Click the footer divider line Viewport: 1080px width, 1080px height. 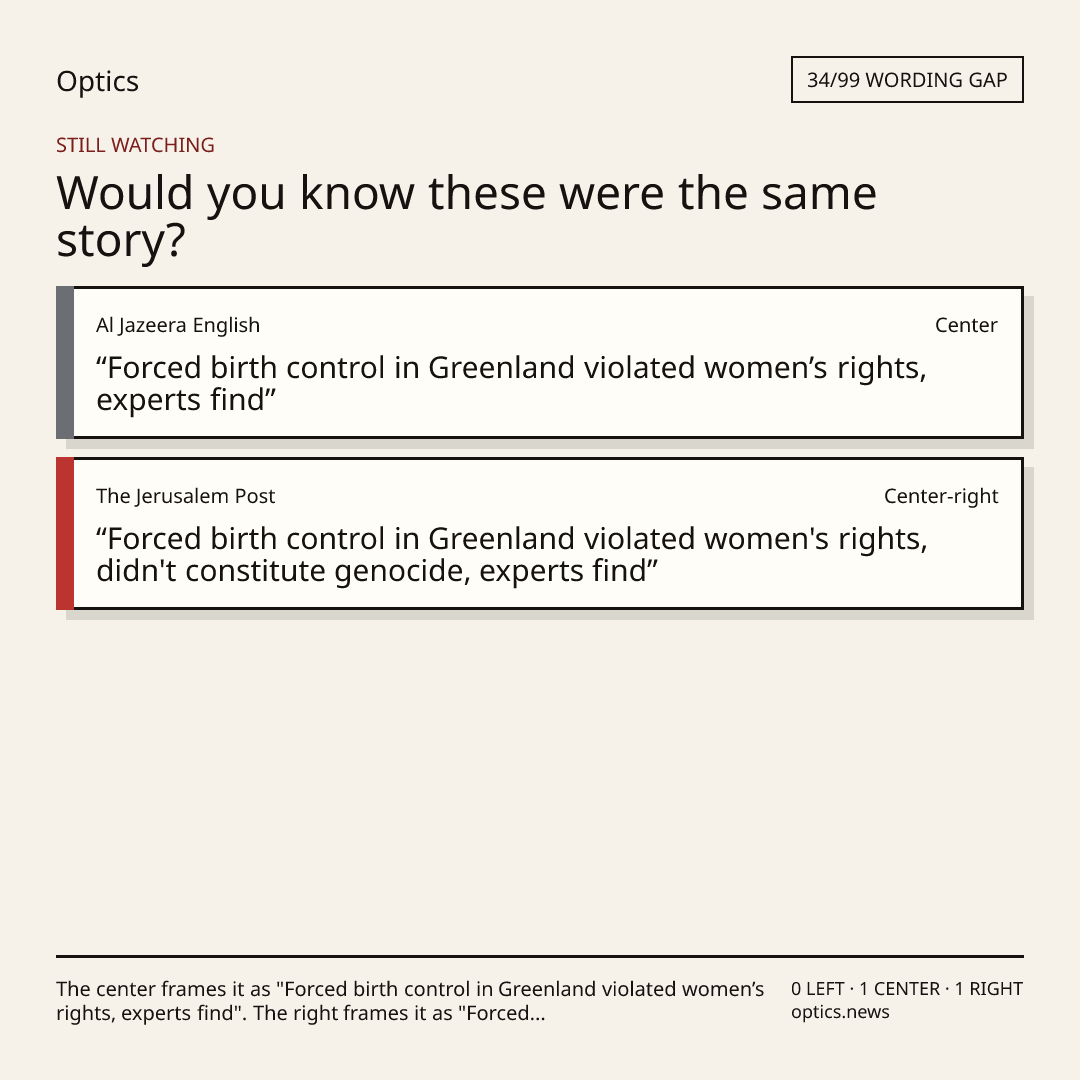point(540,956)
